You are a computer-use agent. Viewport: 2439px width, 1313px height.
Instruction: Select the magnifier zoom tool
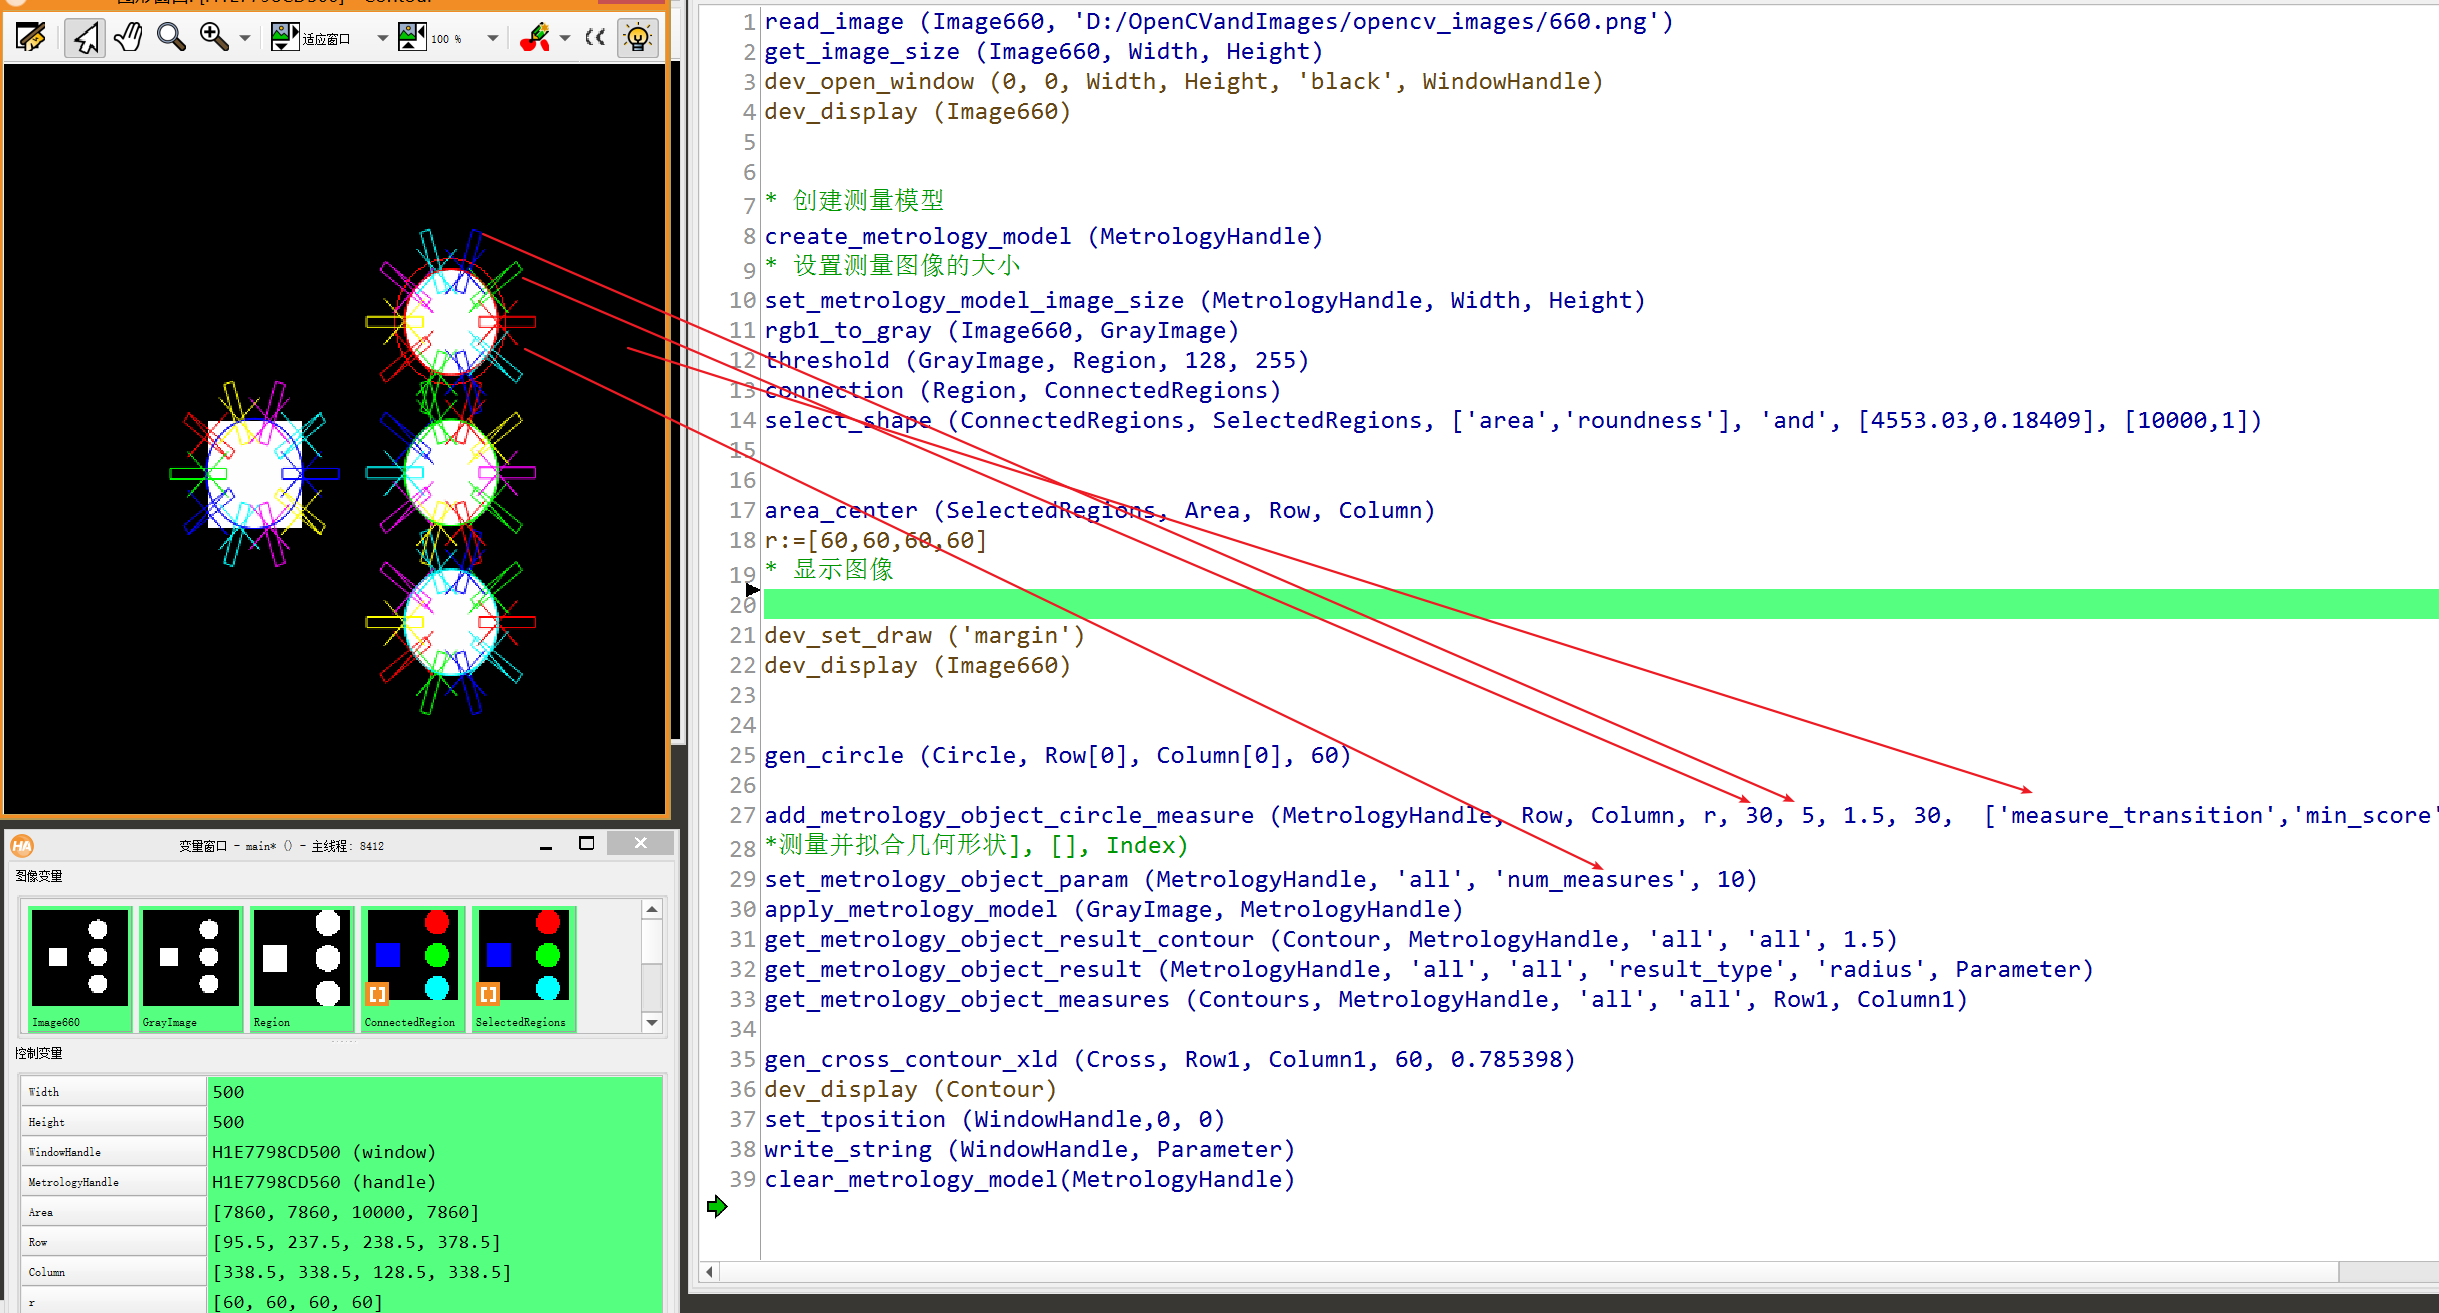point(170,37)
